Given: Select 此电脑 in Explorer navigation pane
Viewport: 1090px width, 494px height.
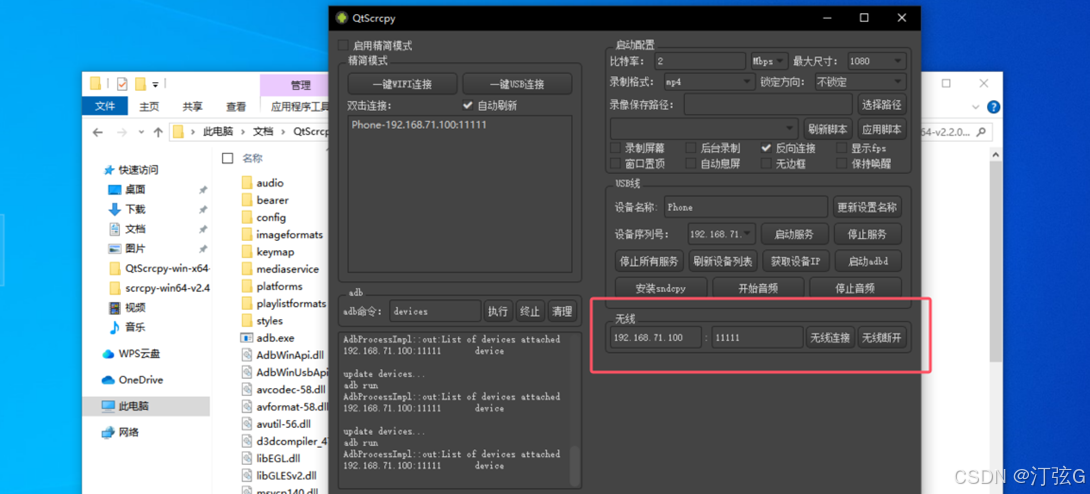Looking at the screenshot, I should [x=146, y=406].
